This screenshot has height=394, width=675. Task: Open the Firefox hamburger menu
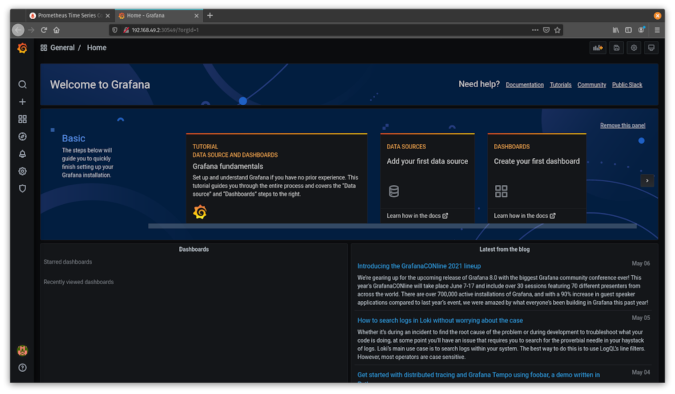pyautogui.click(x=657, y=30)
